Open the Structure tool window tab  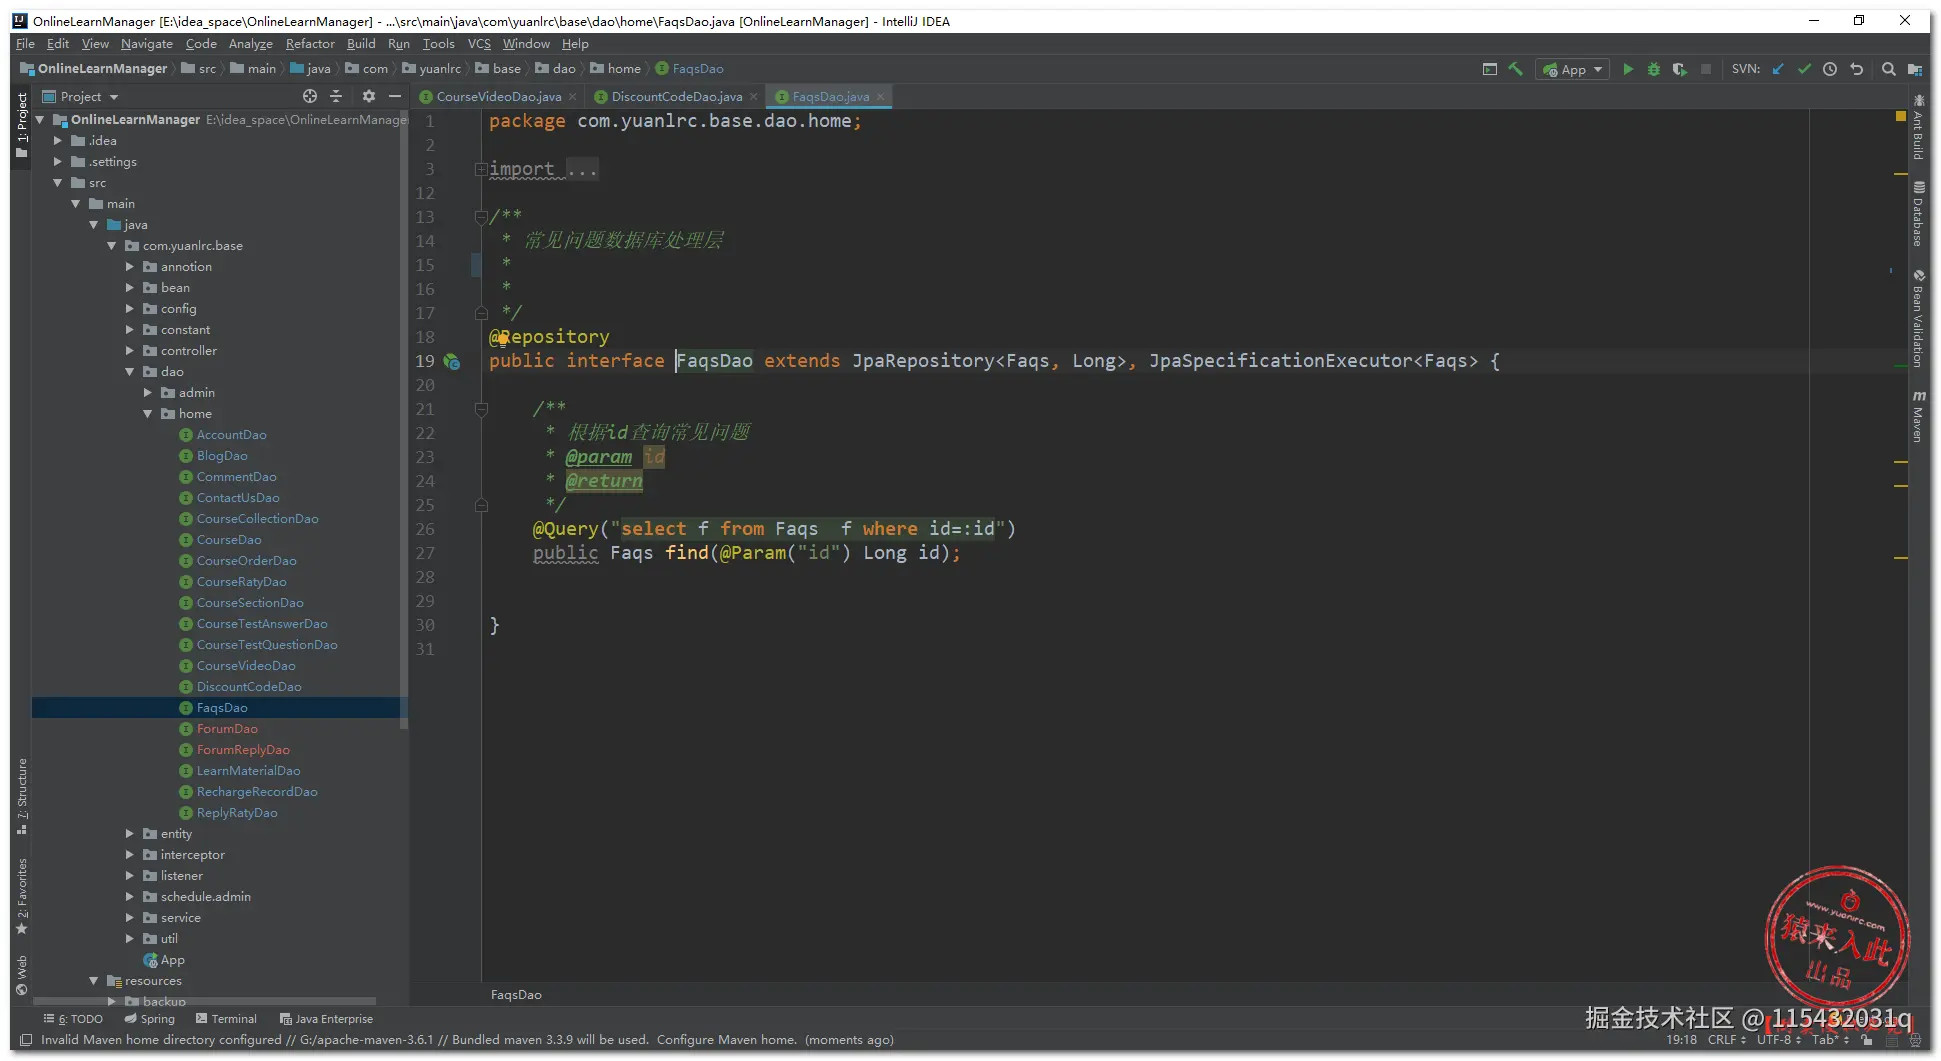22,797
